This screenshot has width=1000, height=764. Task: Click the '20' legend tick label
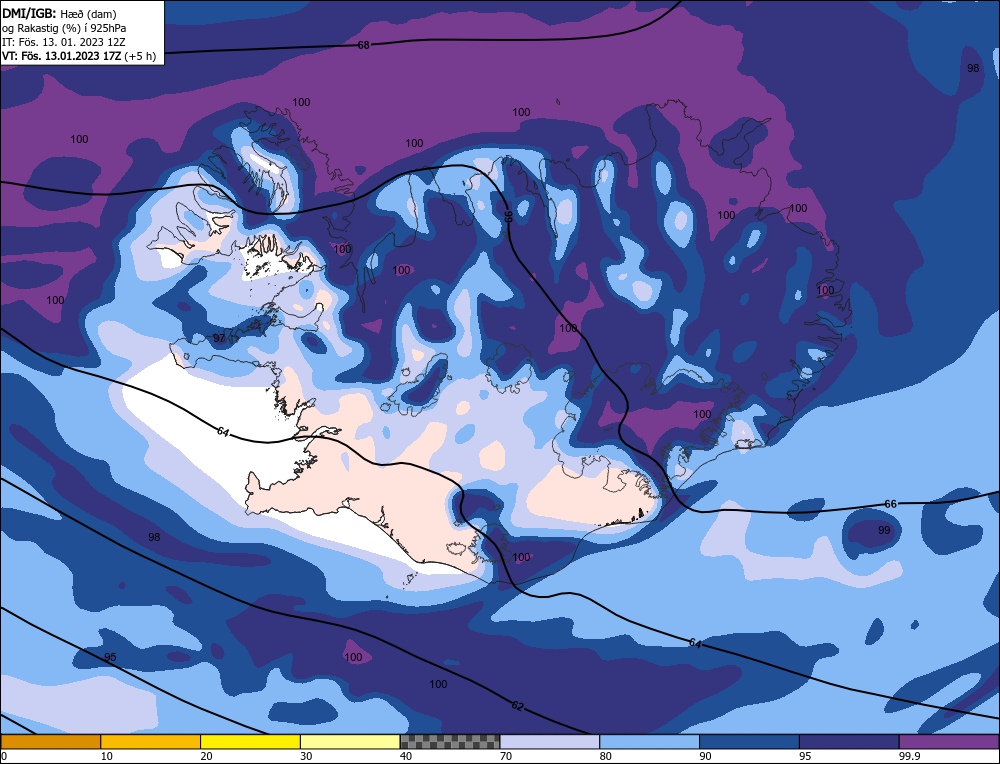[x=206, y=756]
